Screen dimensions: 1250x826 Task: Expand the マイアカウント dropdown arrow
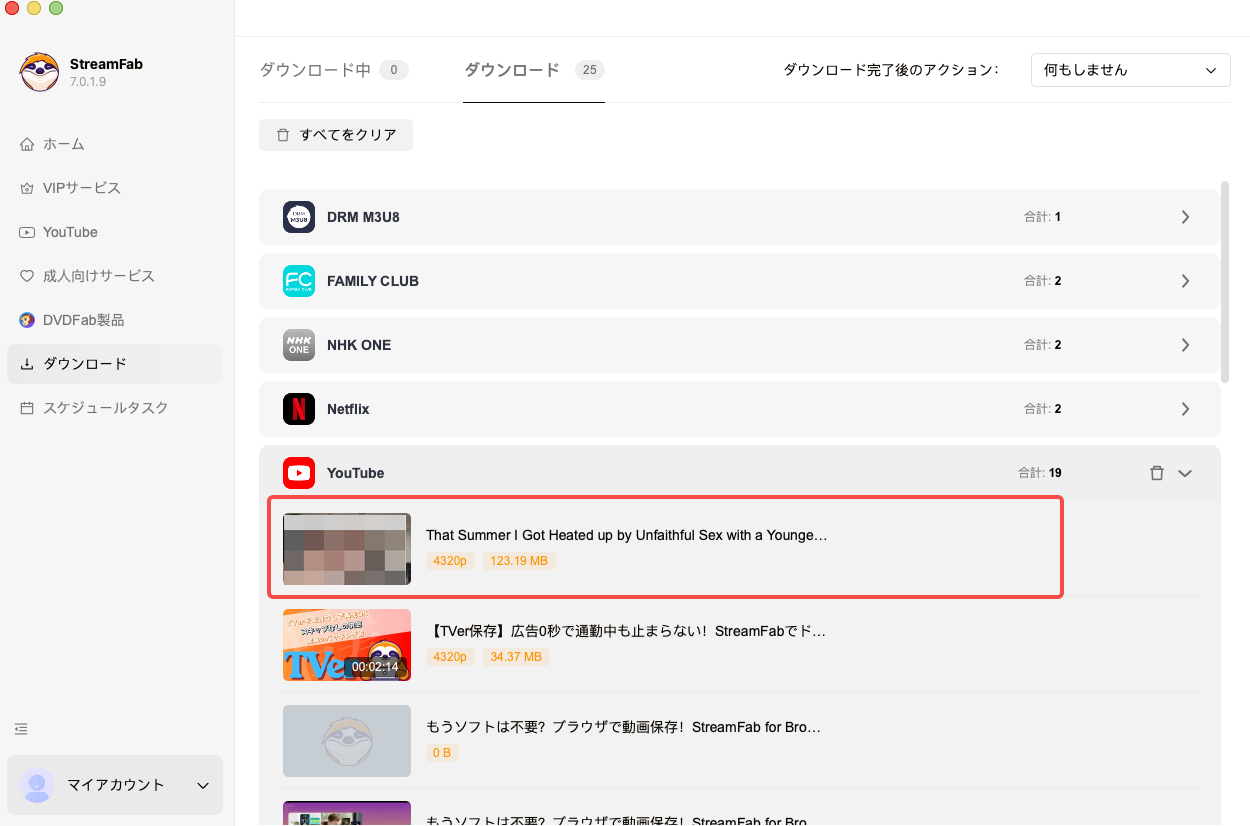[x=203, y=786]
